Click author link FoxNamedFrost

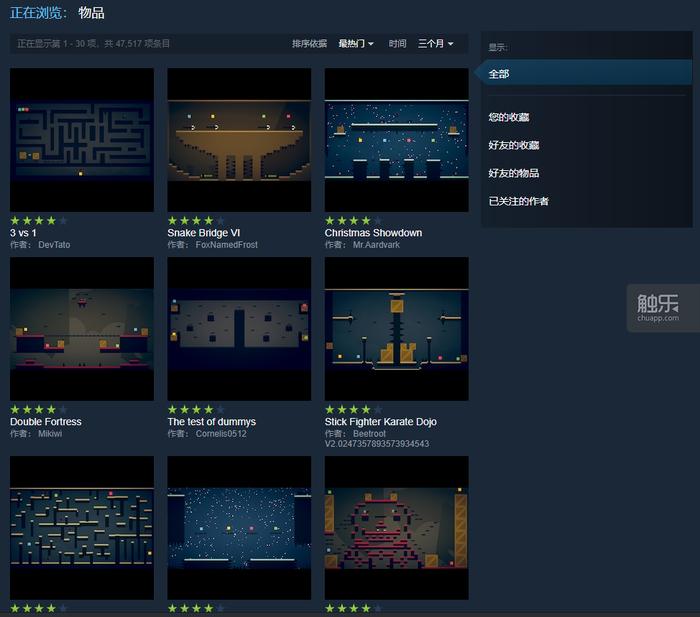[x=226, y=245]
